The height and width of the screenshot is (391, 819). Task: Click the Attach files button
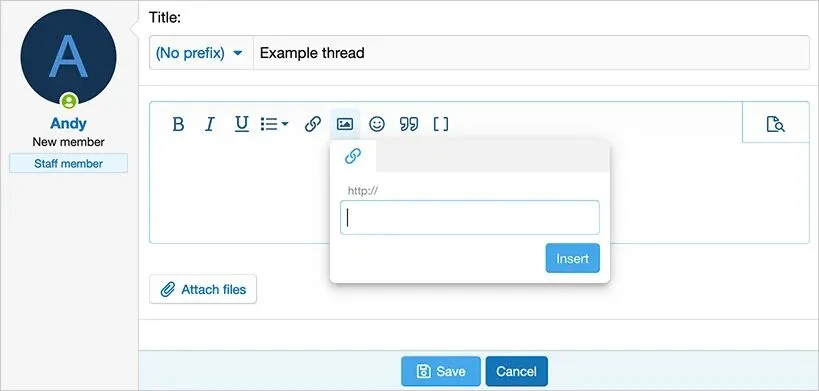click(x=203, y=289)
